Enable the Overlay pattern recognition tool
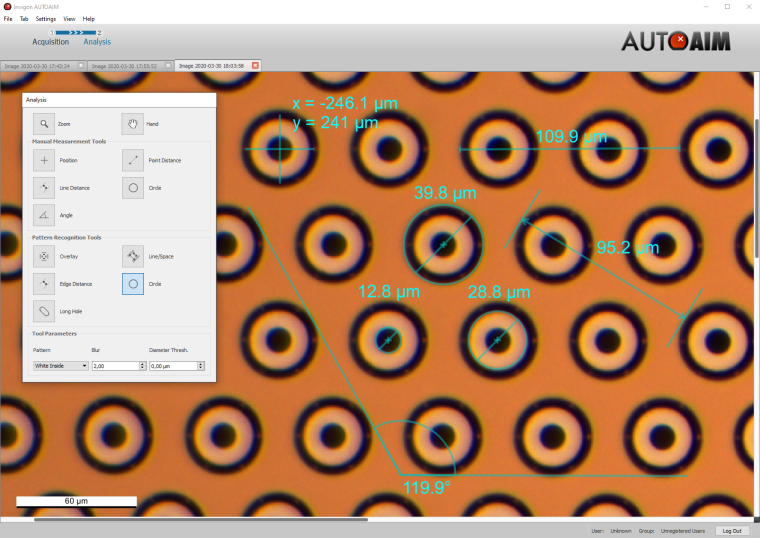Viewport: 760px width, 538px height. coord(44,257)
